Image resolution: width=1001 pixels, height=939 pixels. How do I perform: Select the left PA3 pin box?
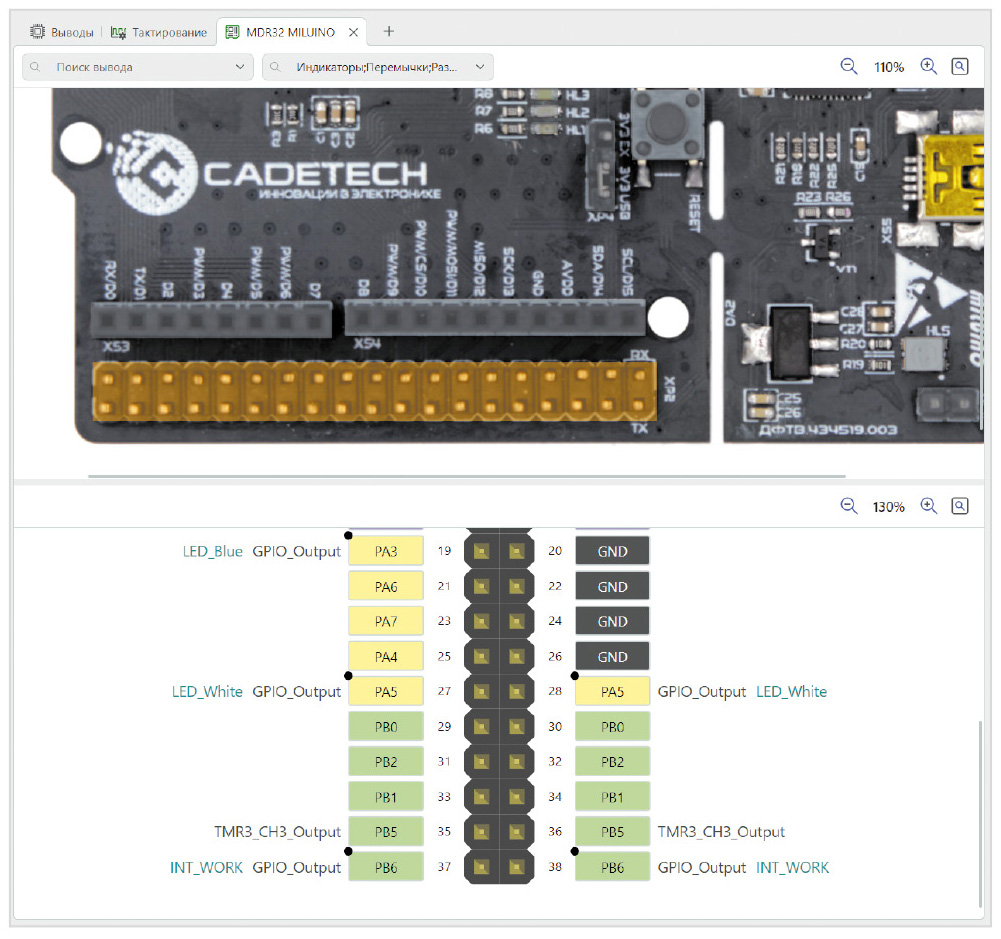[386, 551]
